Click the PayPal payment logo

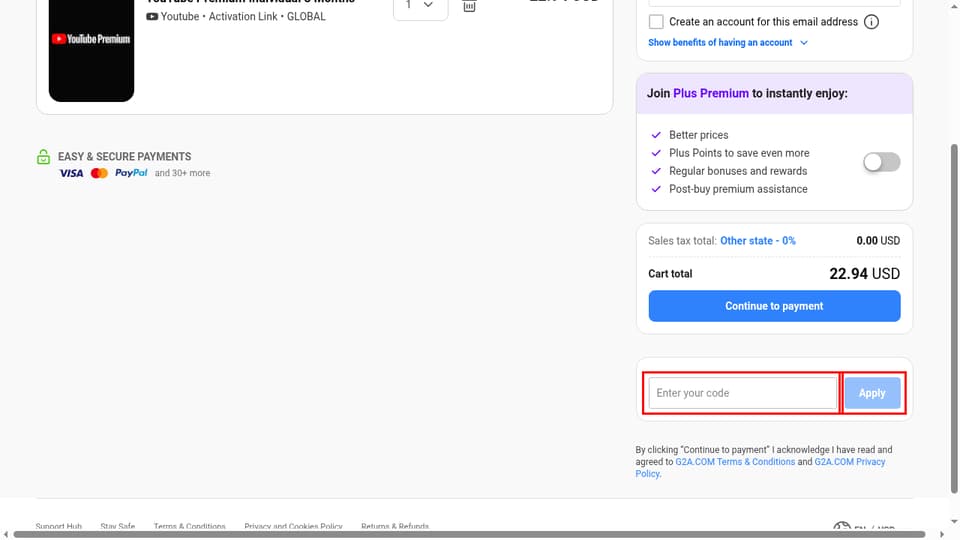point(131,173)
